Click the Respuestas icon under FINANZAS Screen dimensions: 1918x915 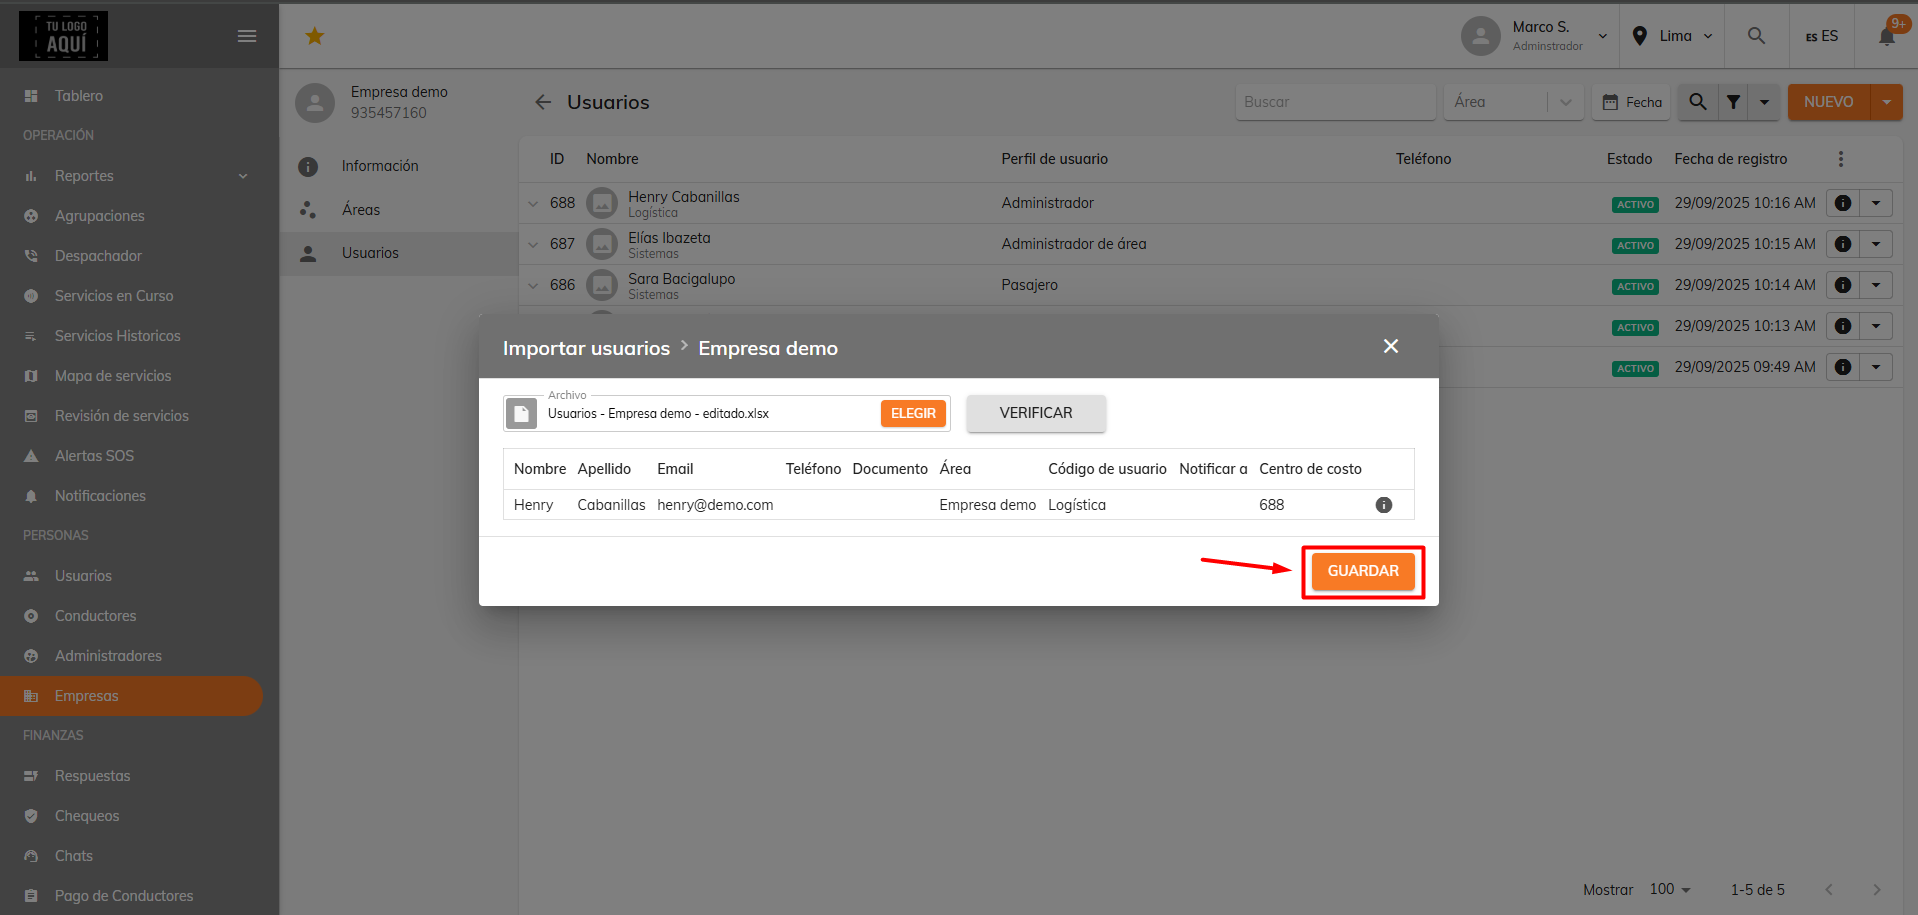pos(31,776)
